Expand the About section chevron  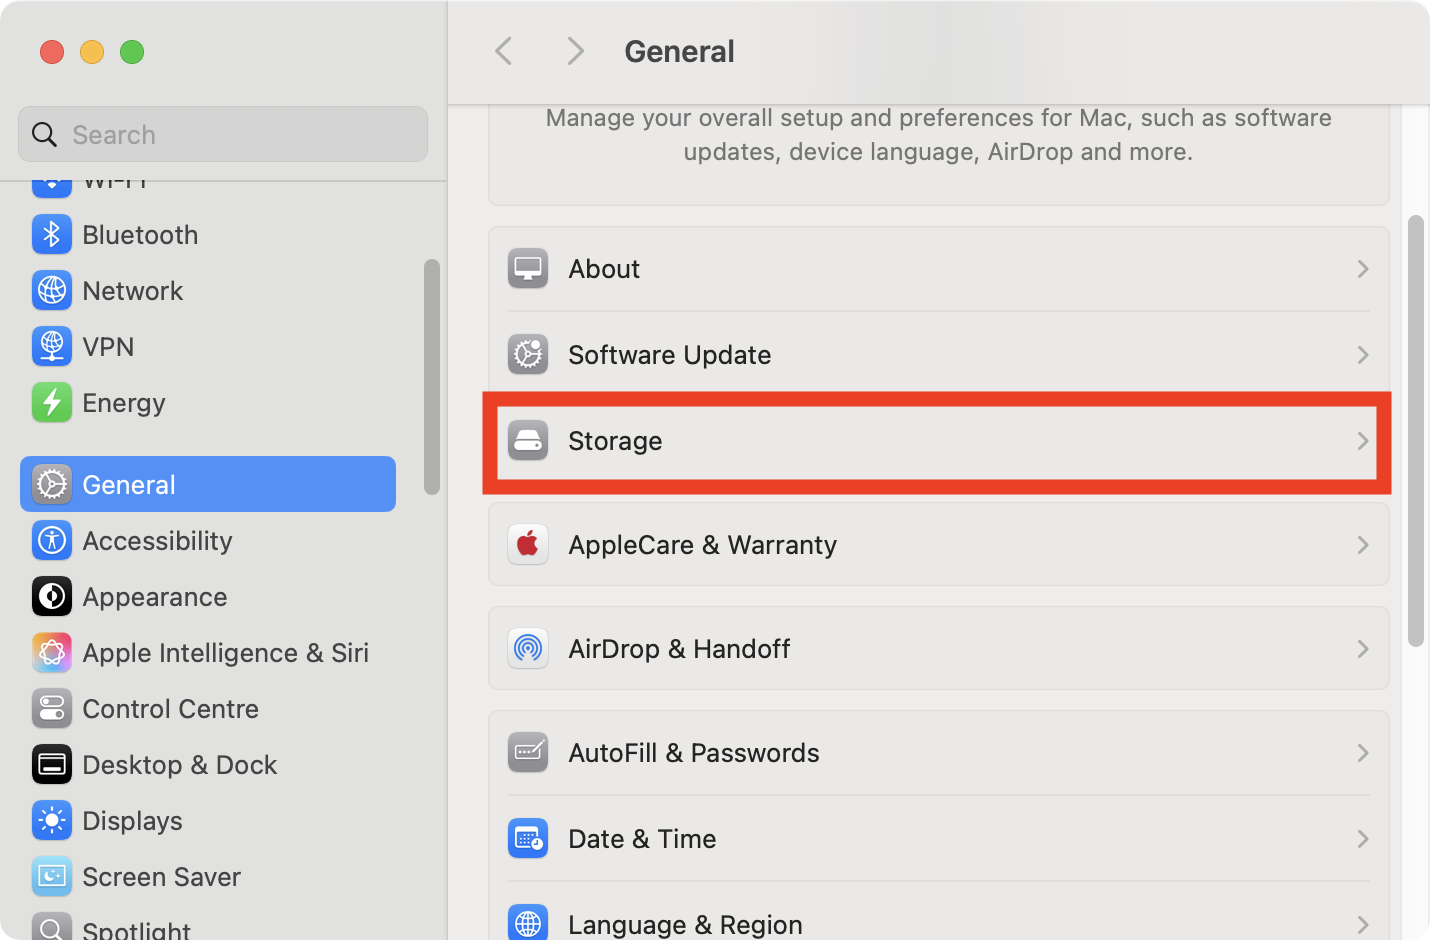(1362, 268)
